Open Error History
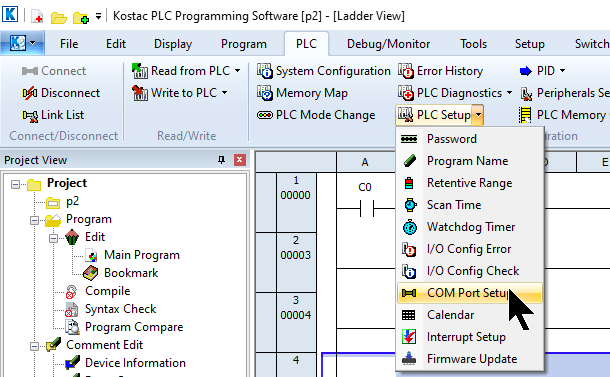Image resolution: width=610 pixels, height=377 pixels. (440, 71)
